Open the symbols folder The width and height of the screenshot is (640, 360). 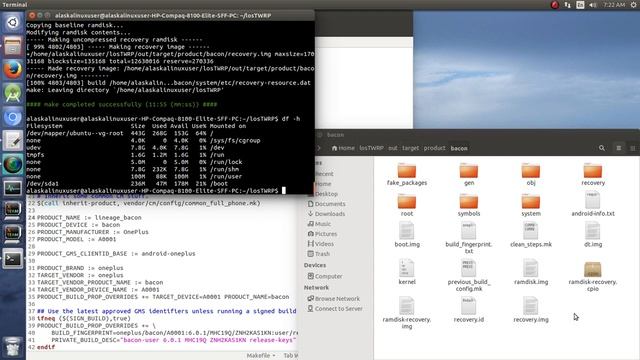[x=469, y=205]
